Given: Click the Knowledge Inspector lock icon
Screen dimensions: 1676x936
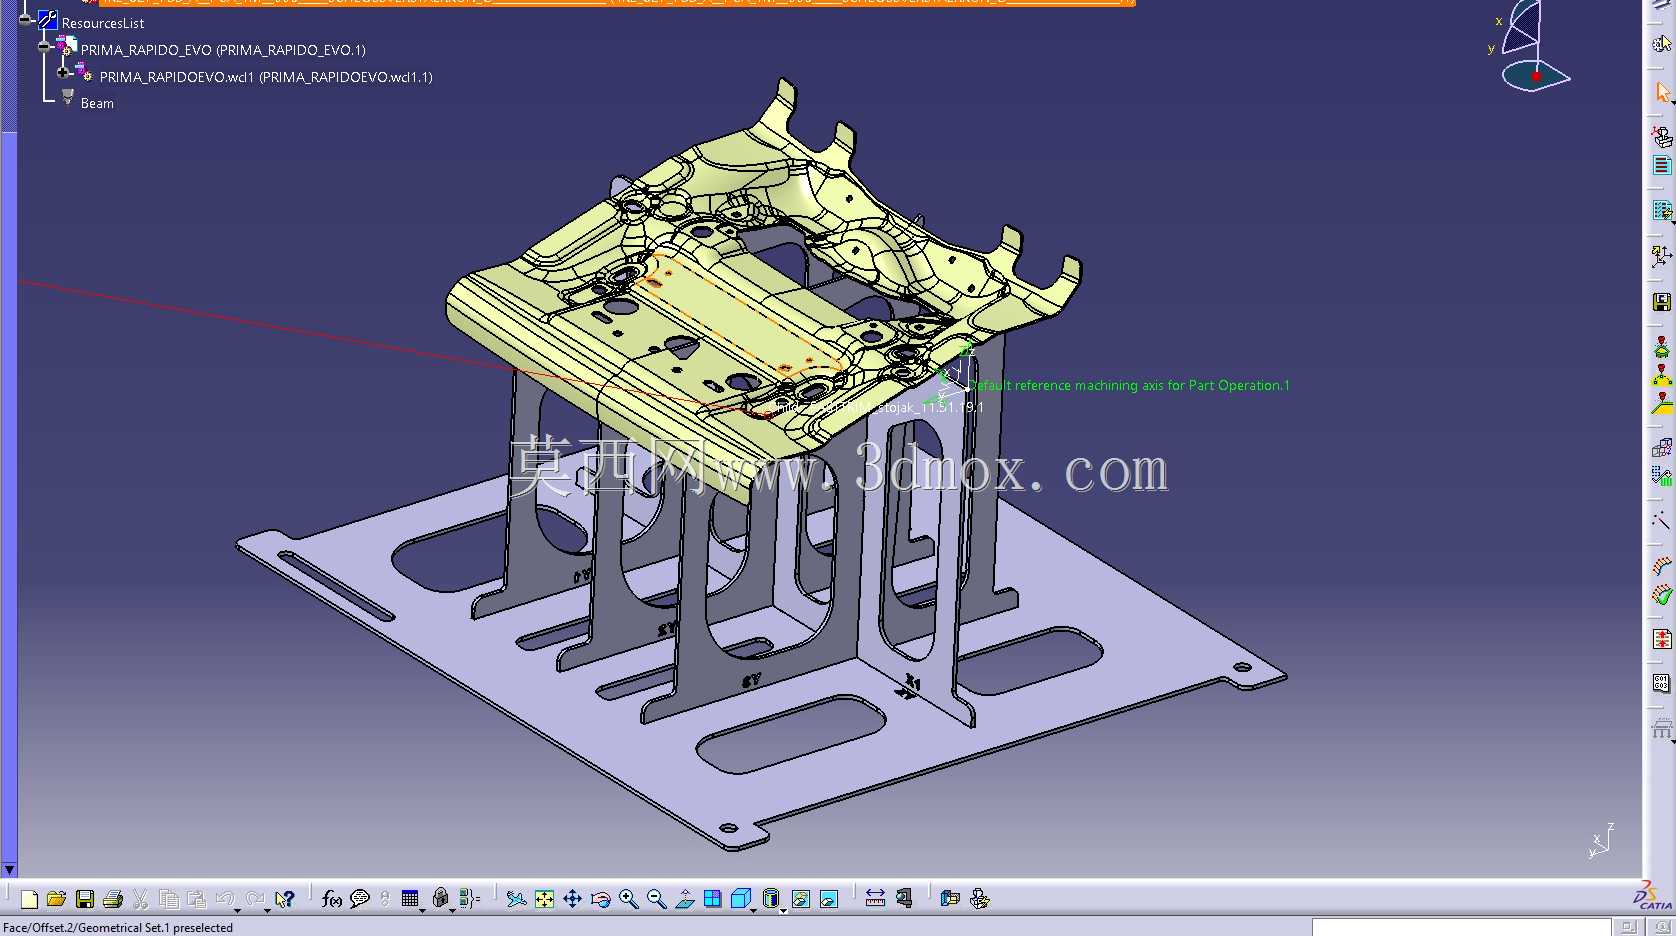Looking at the screenshot, I should coord(440,899).
